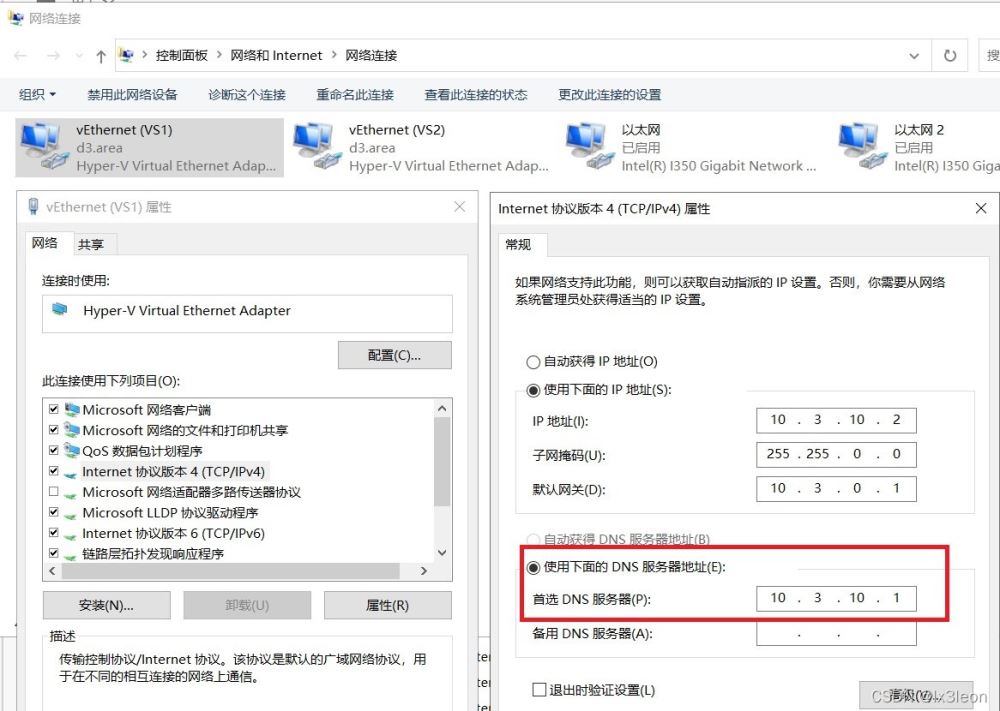Screen dimensions: 1000x711
Task: Uncheck the Microsoft 网络客户端 checkbox
Action: (x=54, y=409)
